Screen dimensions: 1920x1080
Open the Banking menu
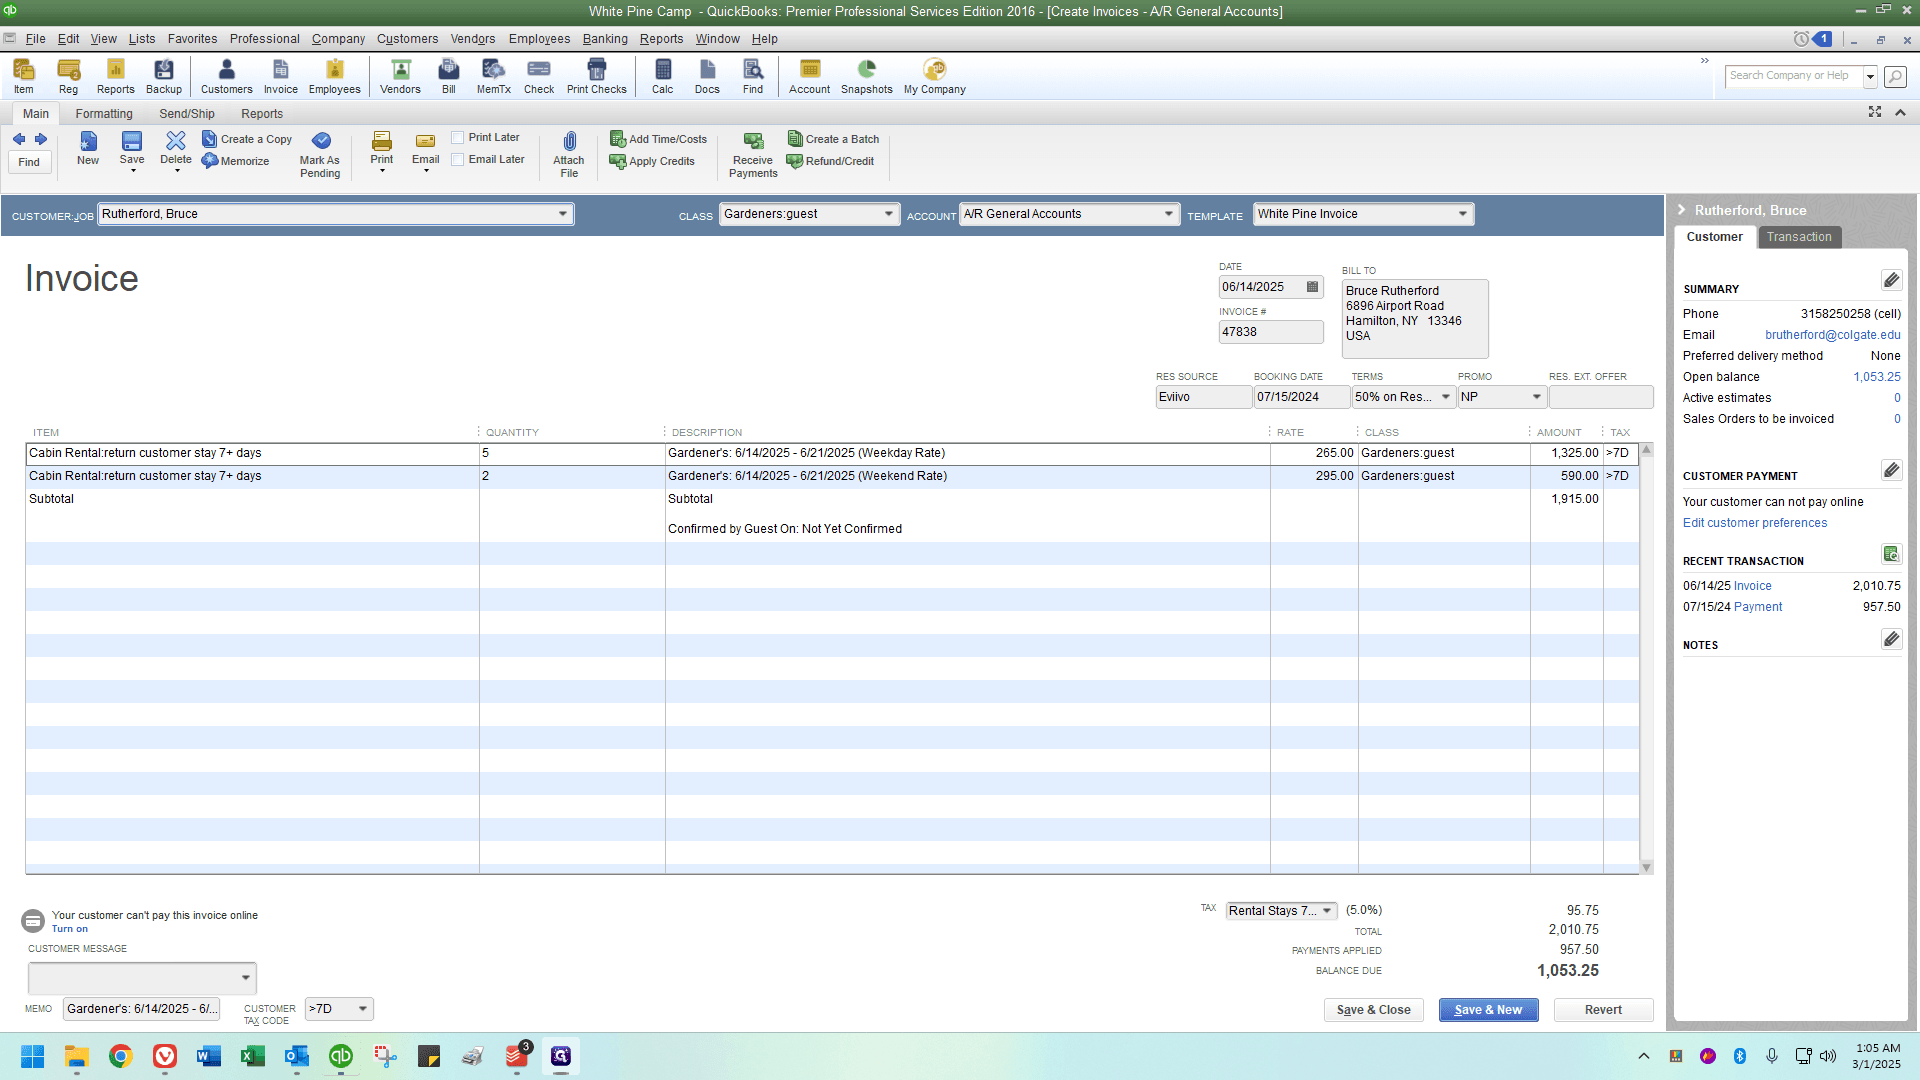605,39
